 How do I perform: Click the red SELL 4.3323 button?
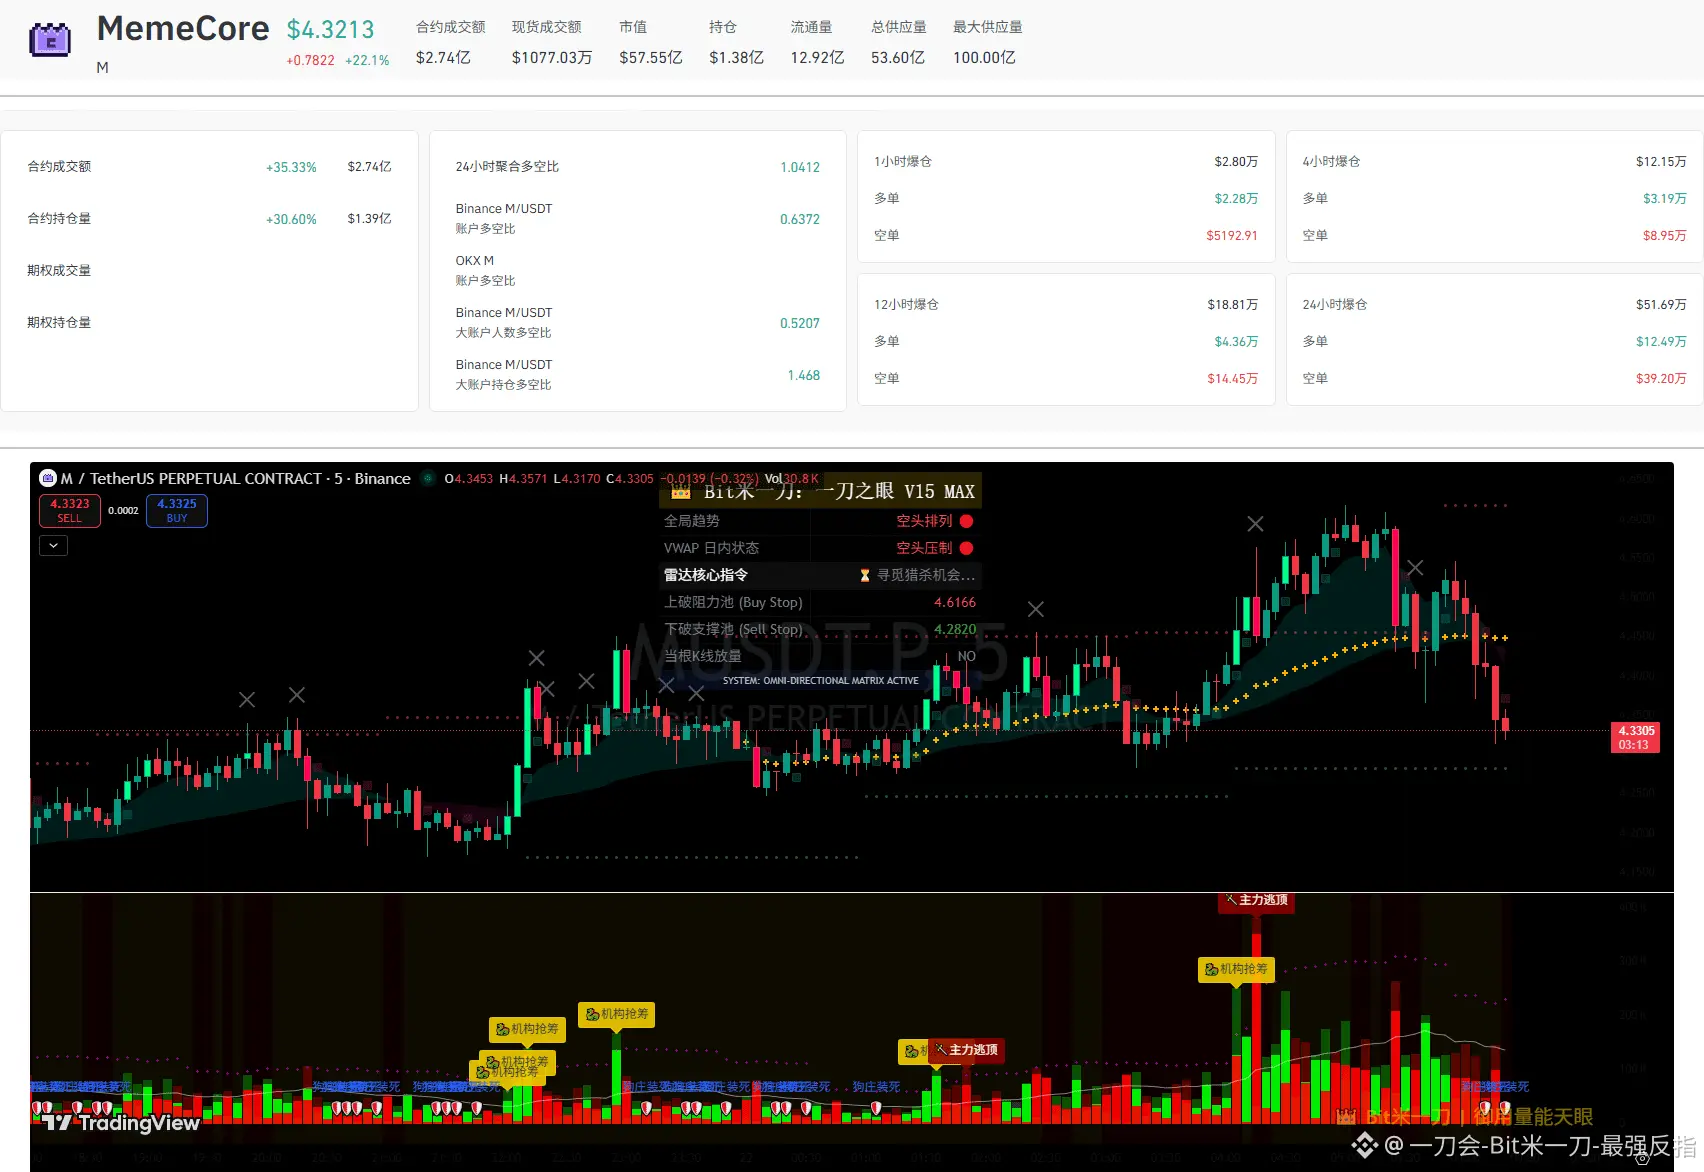tap(70, 510)
